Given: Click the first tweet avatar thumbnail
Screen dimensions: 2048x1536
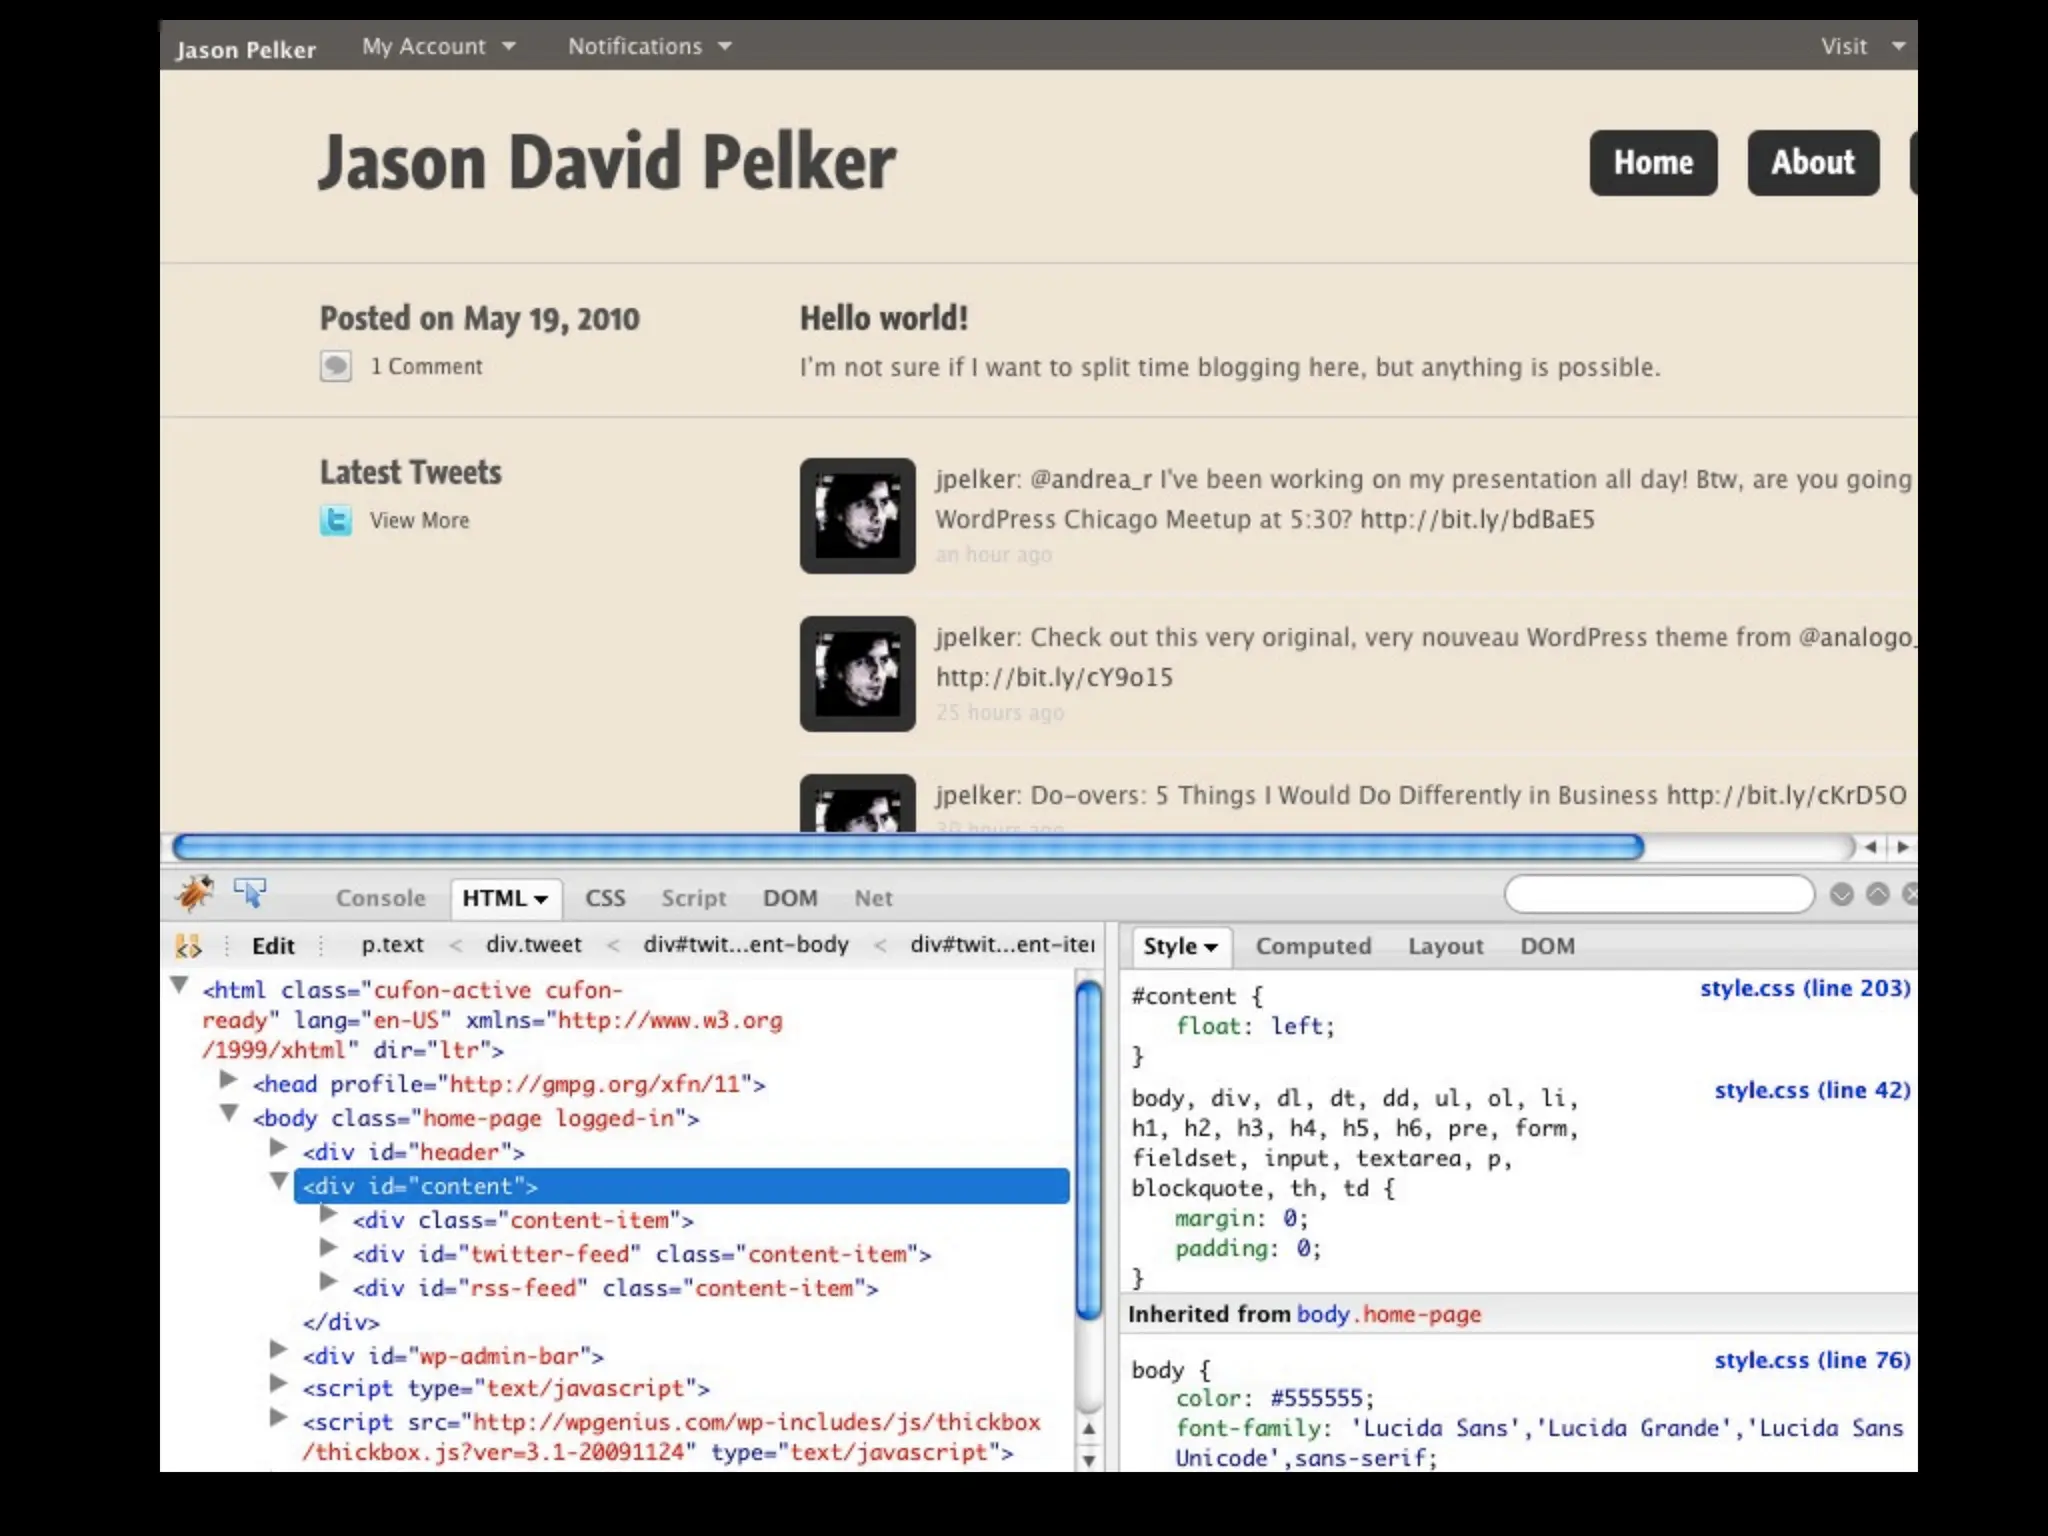Looking at the screenshot, I should tap(857, 516).
